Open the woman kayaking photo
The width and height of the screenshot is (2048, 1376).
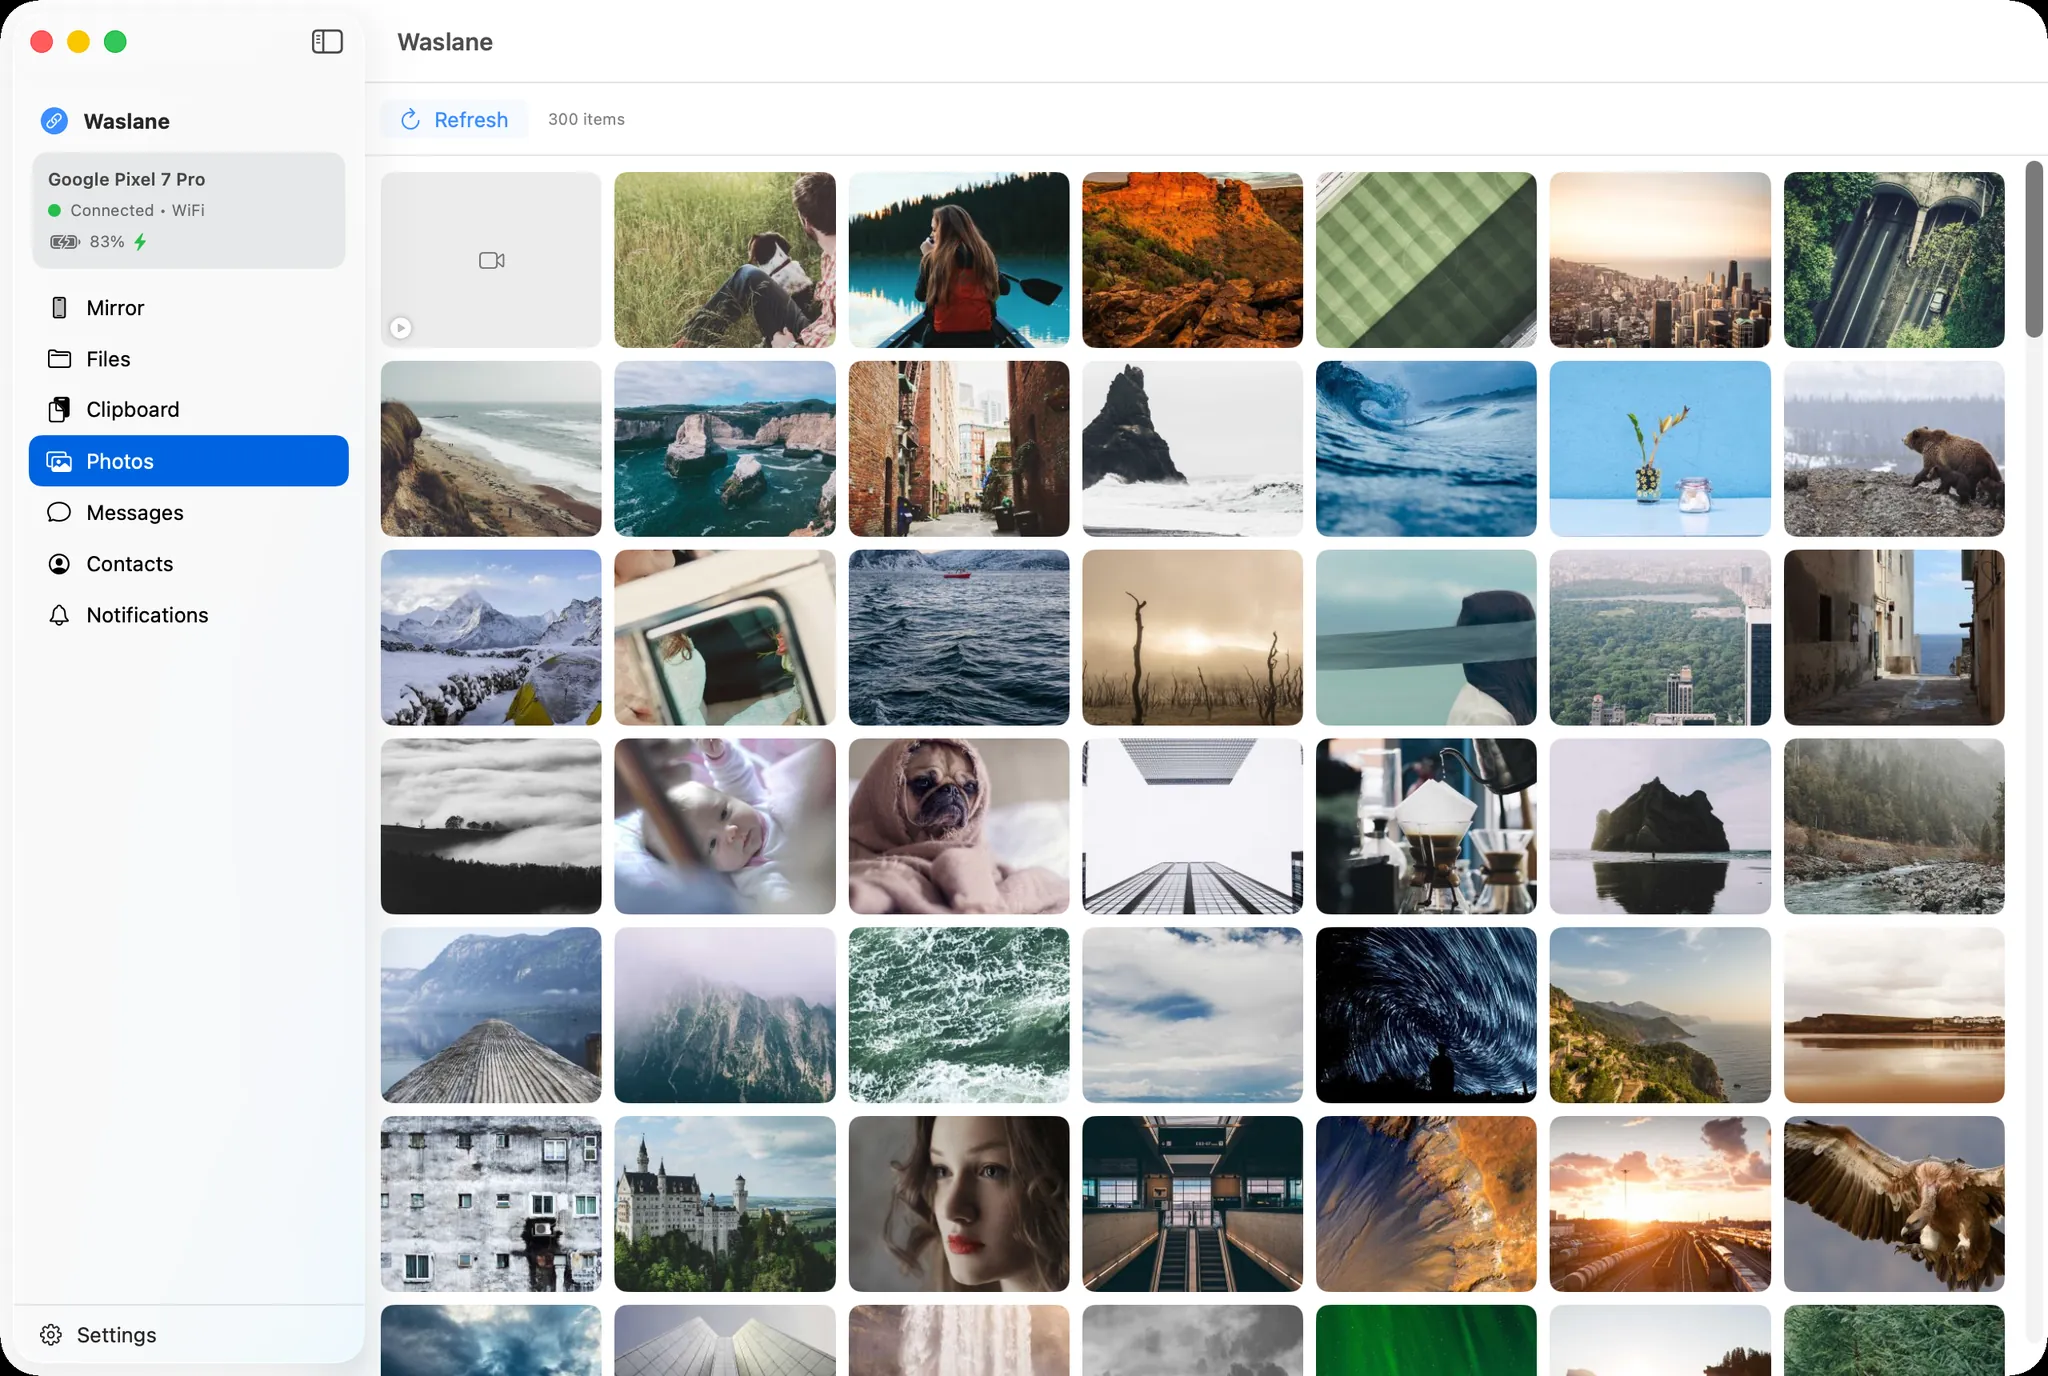tap(959, 260)
